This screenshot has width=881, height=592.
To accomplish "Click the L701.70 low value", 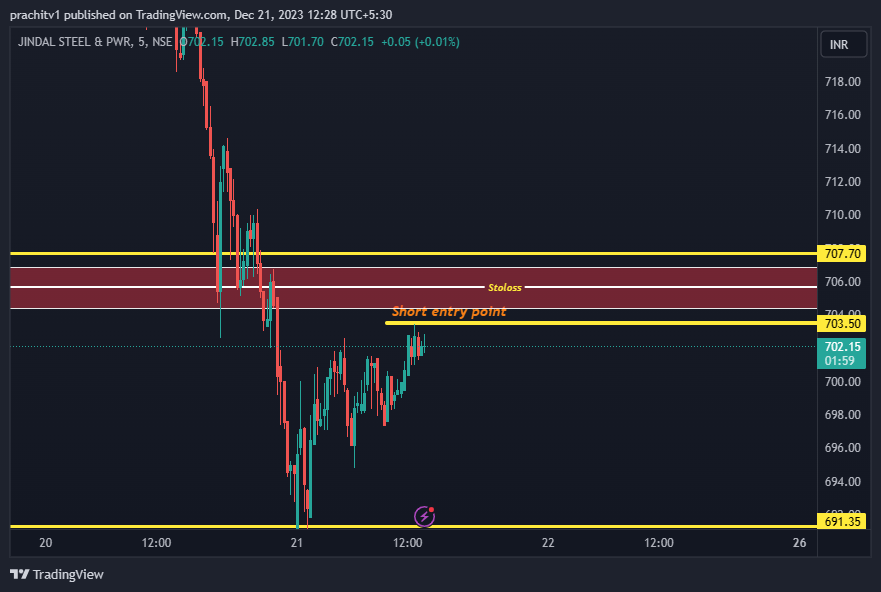I will 302,42.
